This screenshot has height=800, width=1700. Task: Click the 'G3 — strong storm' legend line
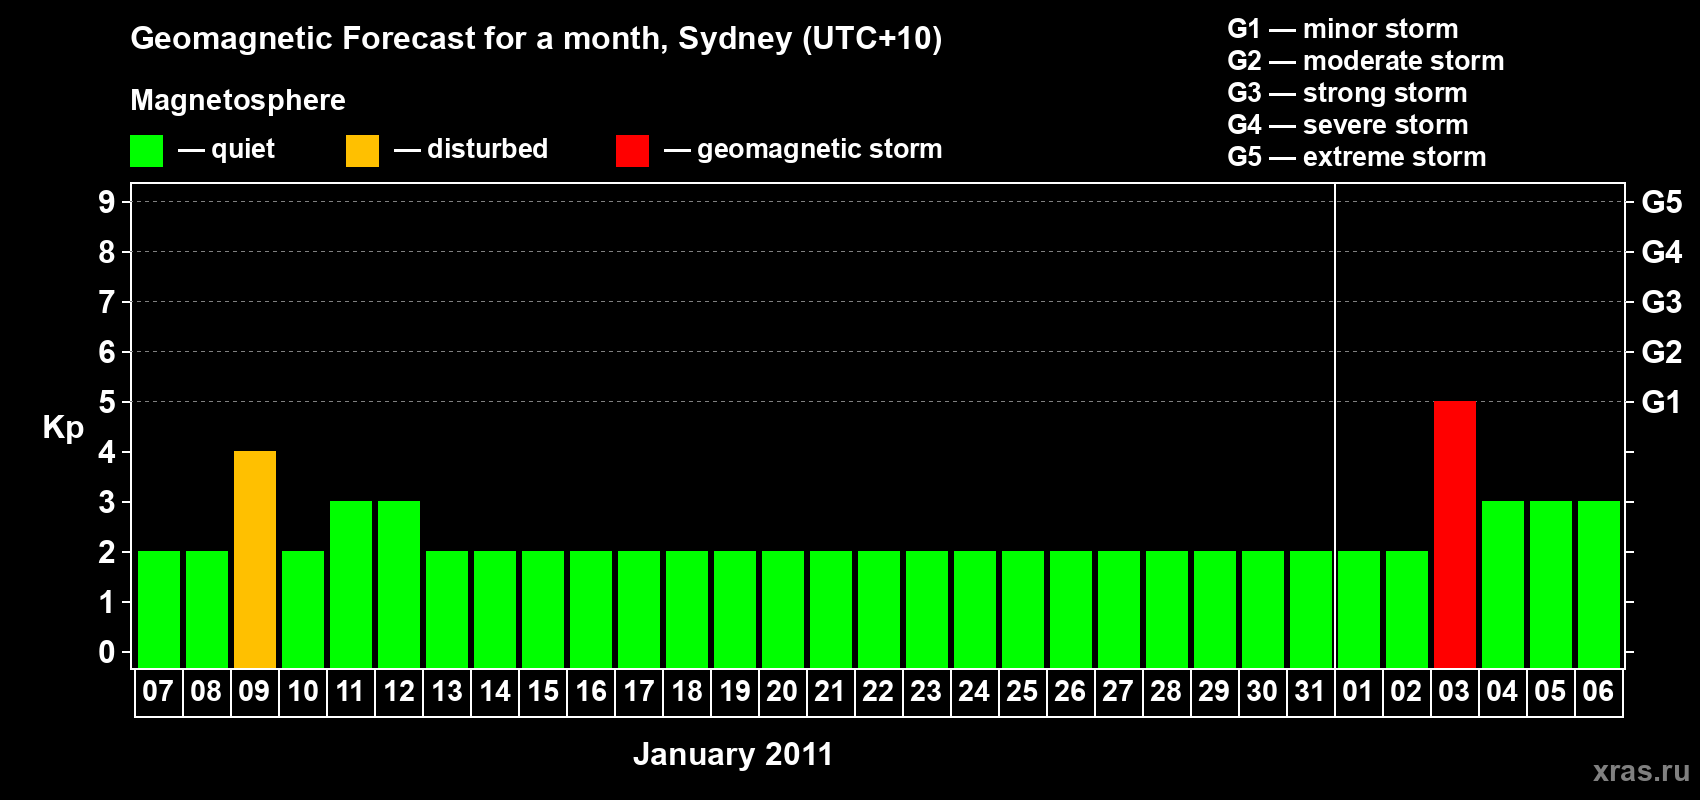tap(1347, 93)
